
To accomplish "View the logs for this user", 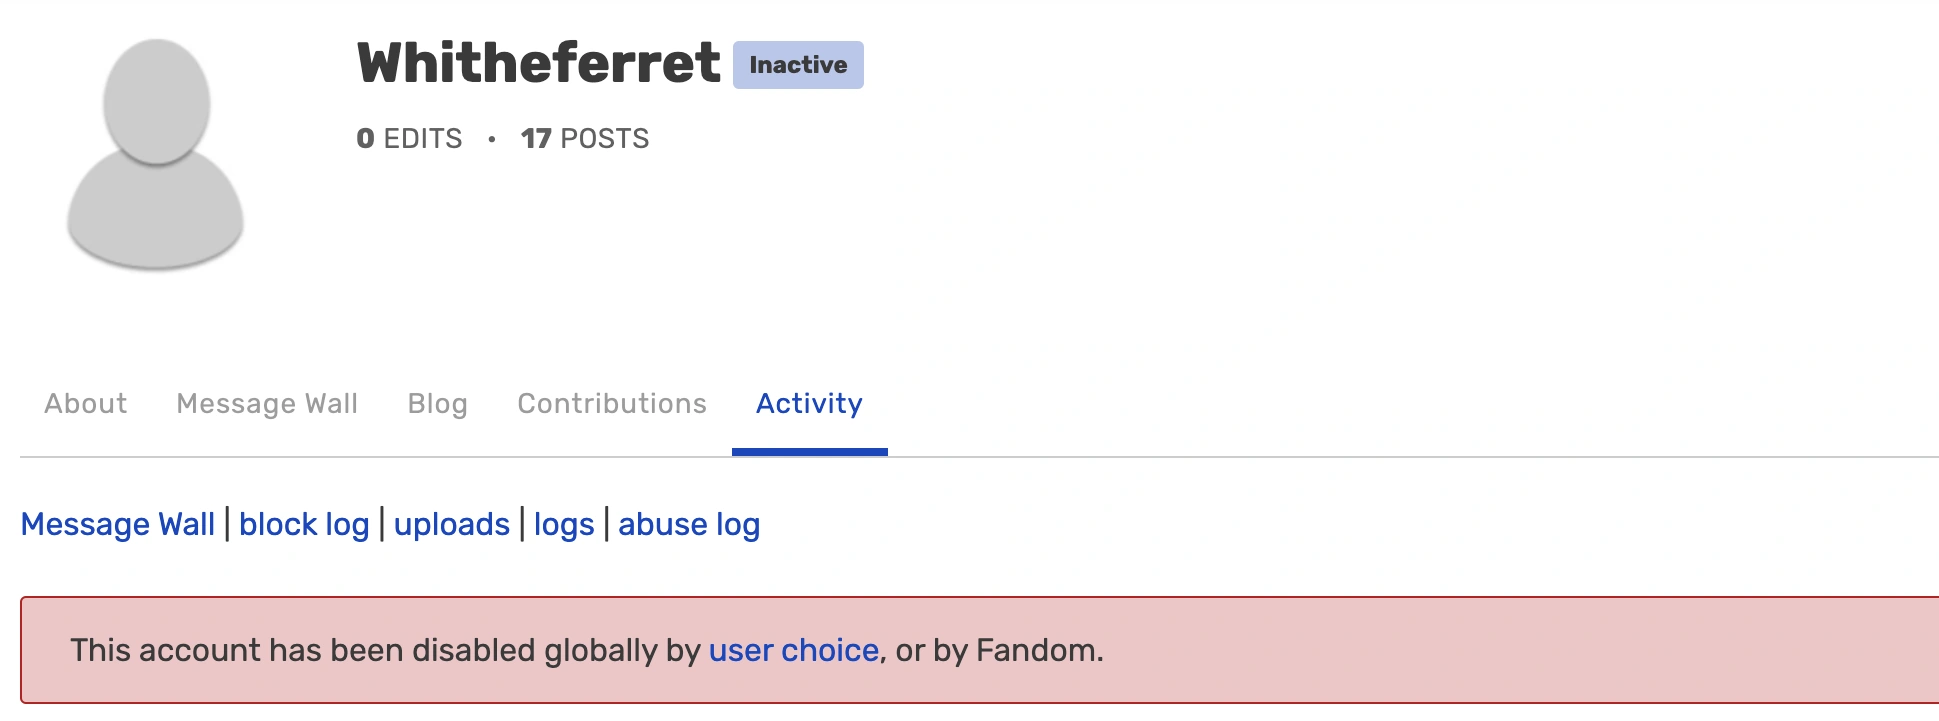I will click(563, 524).
